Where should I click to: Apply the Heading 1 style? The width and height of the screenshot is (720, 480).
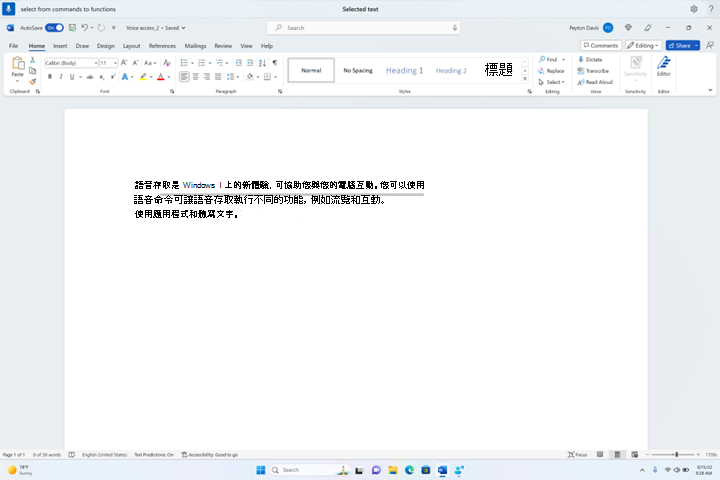click(x=404, y=70)
